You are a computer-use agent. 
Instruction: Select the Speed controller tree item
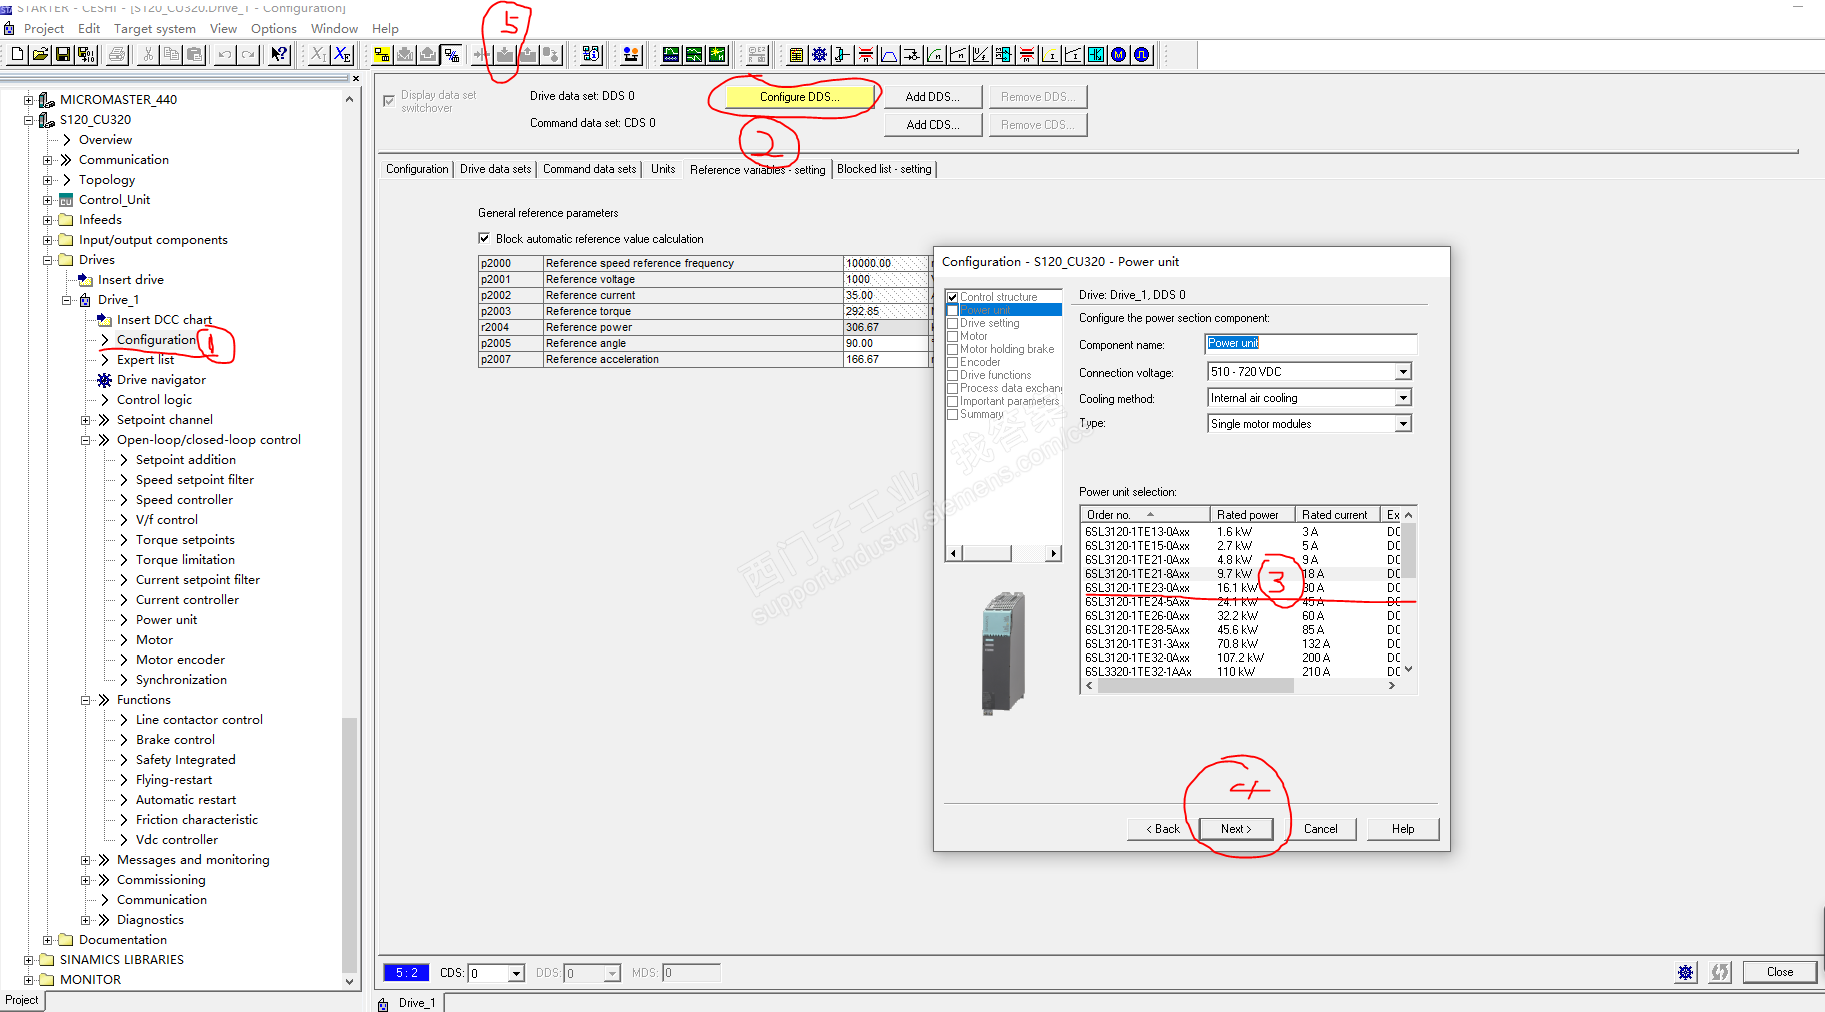(x=184, y=500)
